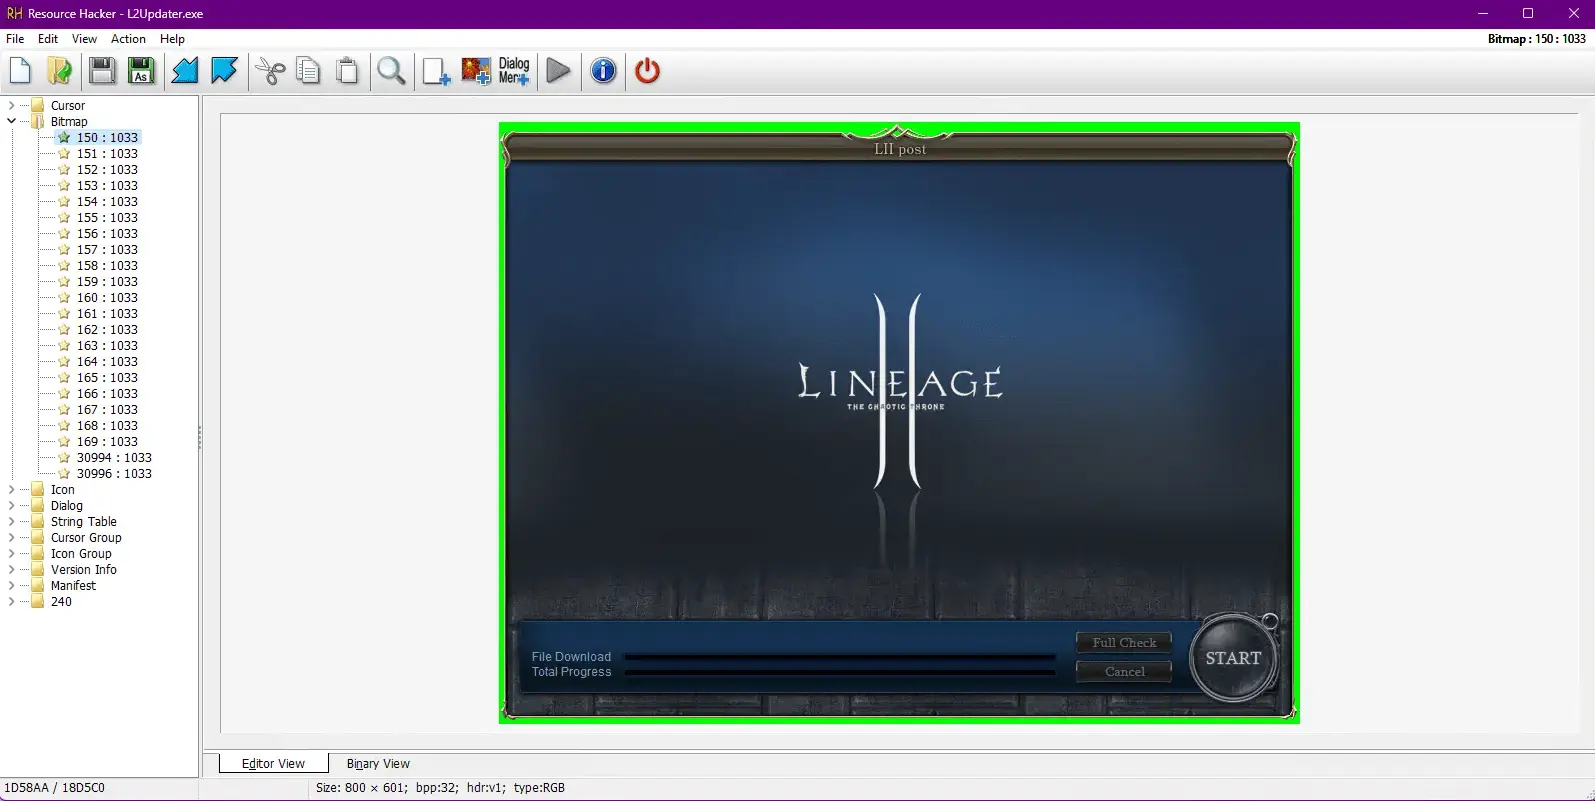Click the Cut scissors icon
Image resolution: width=1595 pixels, height=801 pixels.
click(x=270, y=71)
